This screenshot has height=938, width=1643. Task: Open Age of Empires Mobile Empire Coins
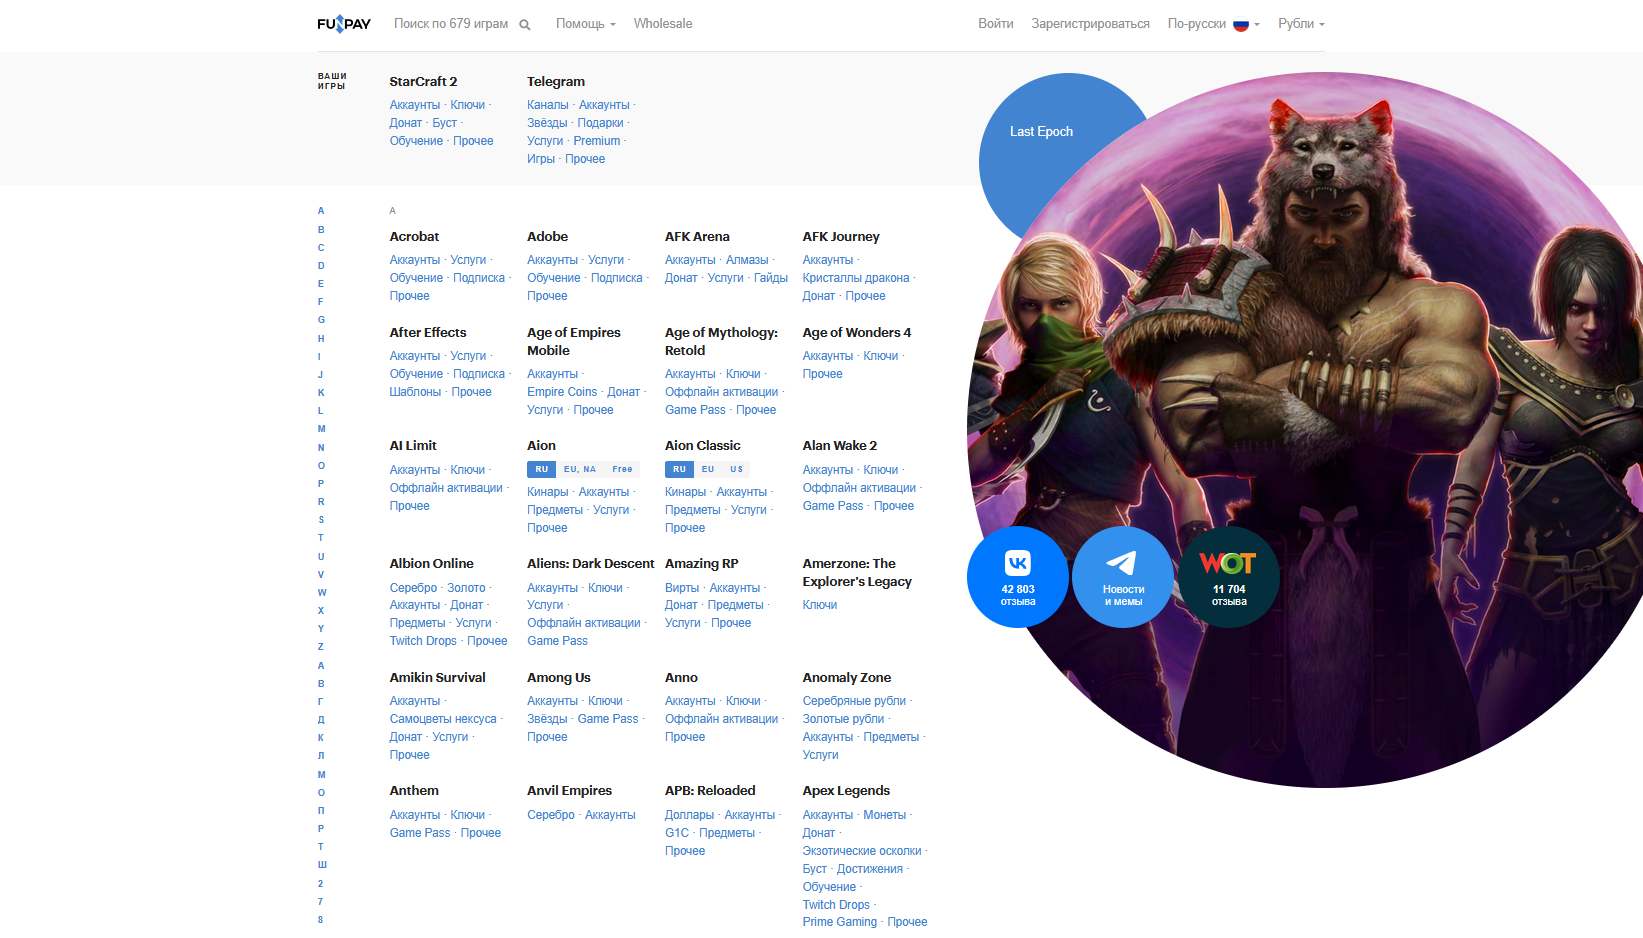(562, 392)
